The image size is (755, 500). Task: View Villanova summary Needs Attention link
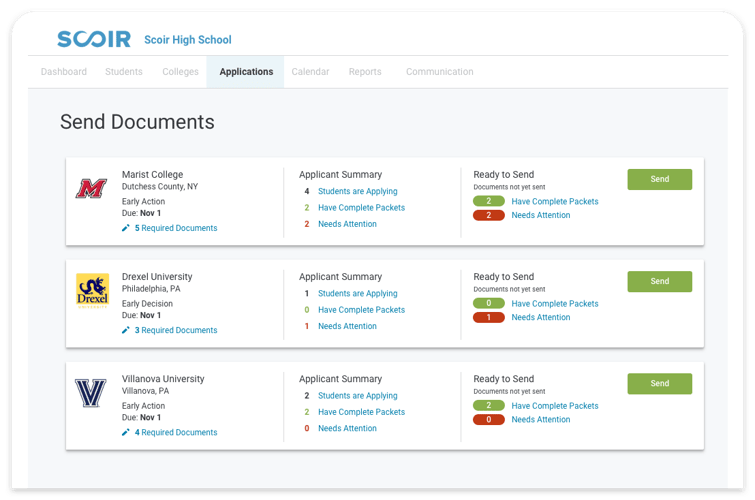click(347, 428)
